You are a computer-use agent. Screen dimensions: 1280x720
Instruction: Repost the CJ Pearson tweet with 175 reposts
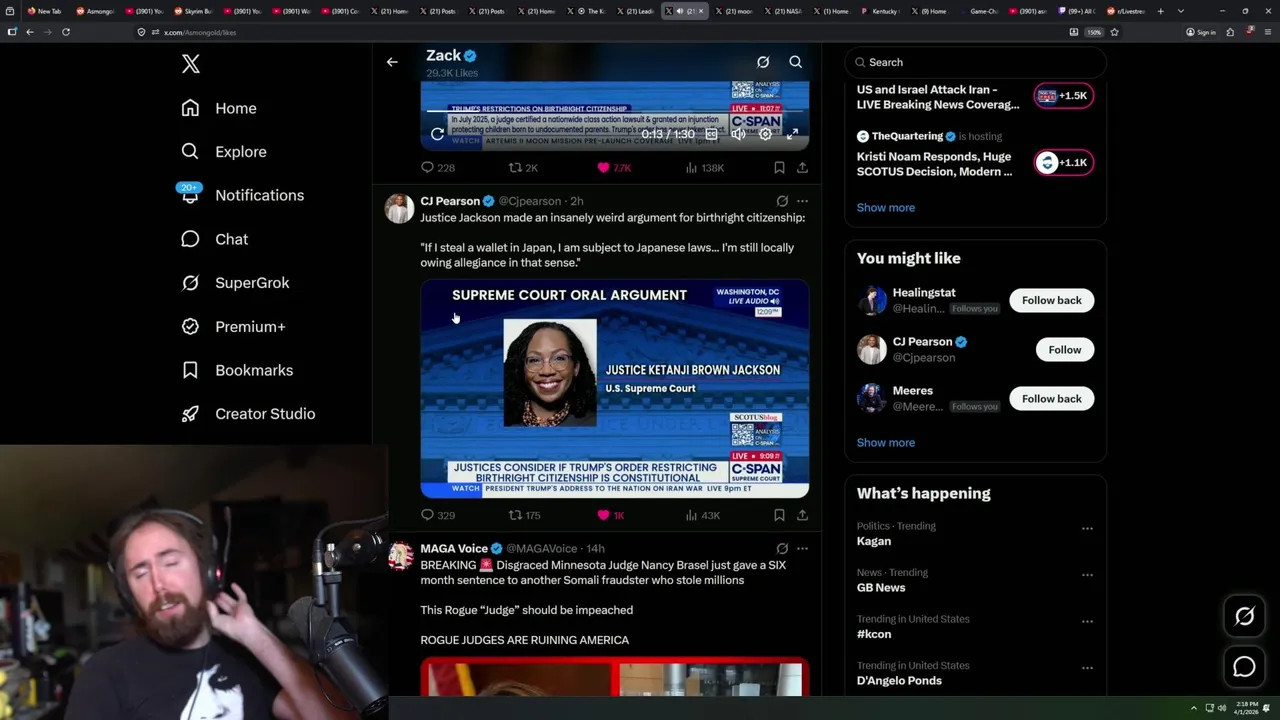pyautogui.click(x=524, y=515)
